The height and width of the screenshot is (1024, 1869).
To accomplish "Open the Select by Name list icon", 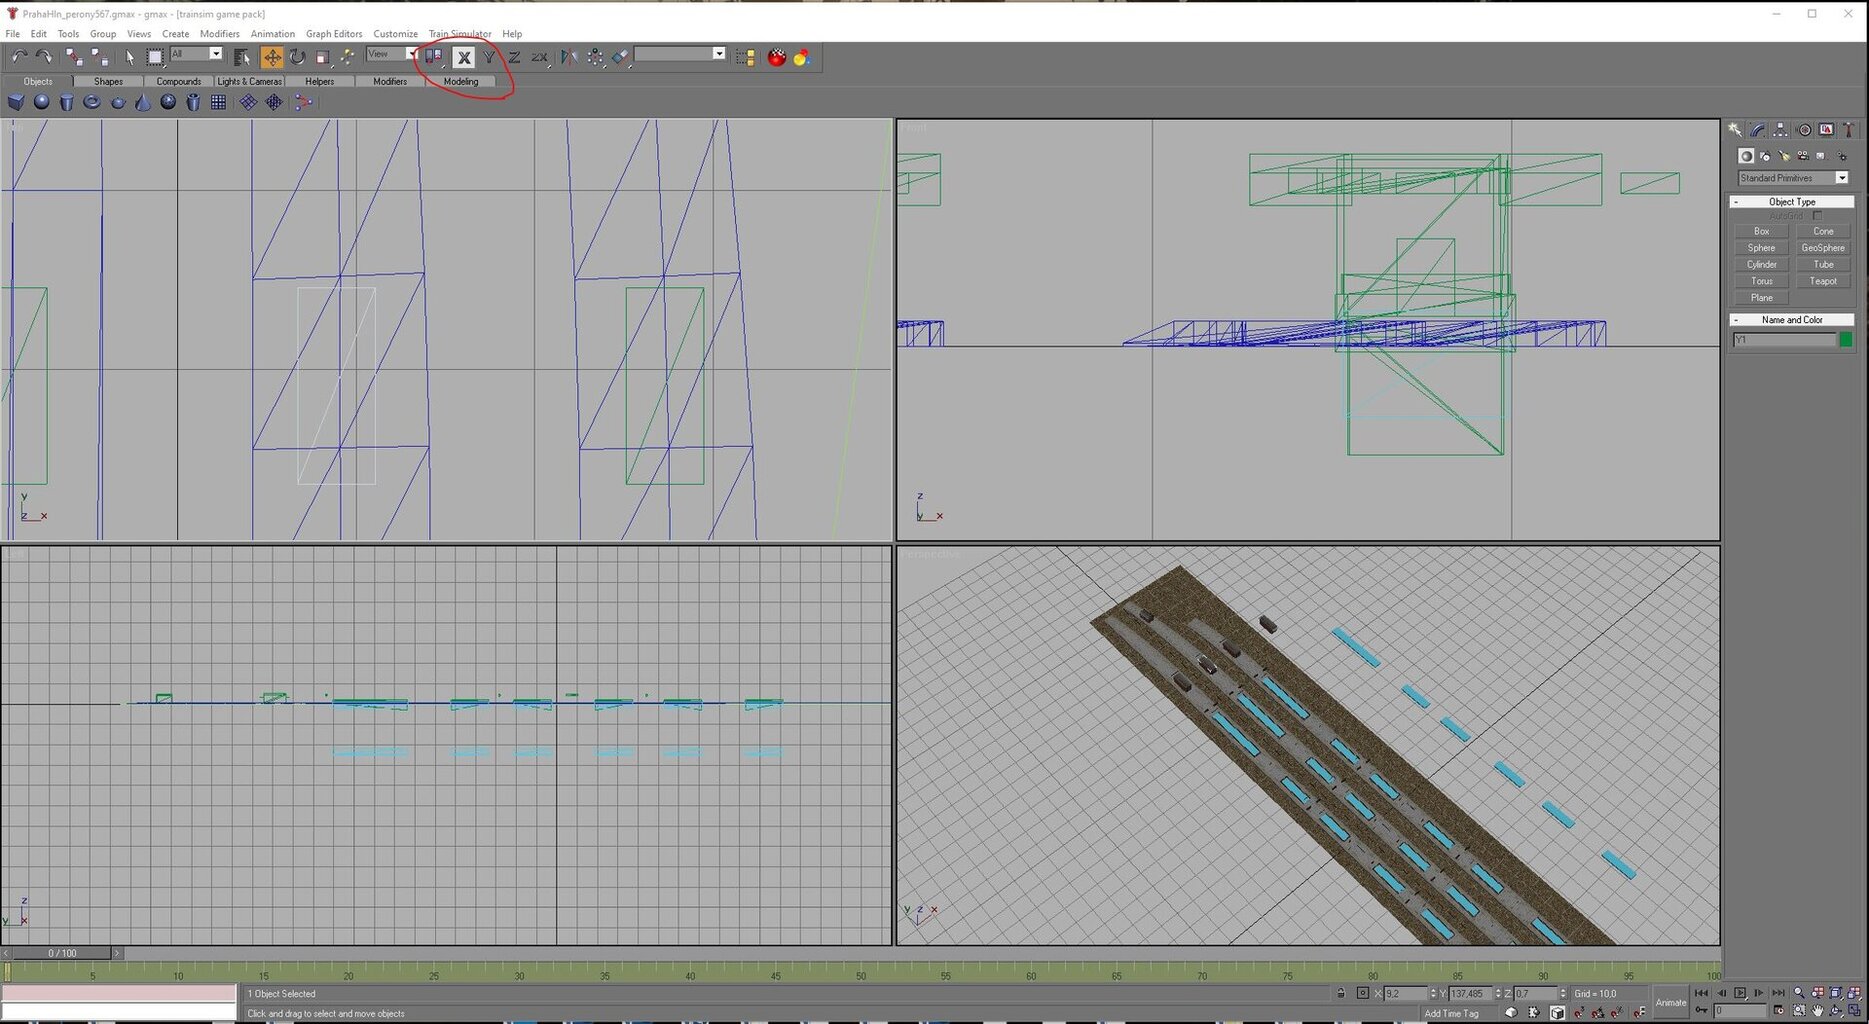I will pos(241,57).
